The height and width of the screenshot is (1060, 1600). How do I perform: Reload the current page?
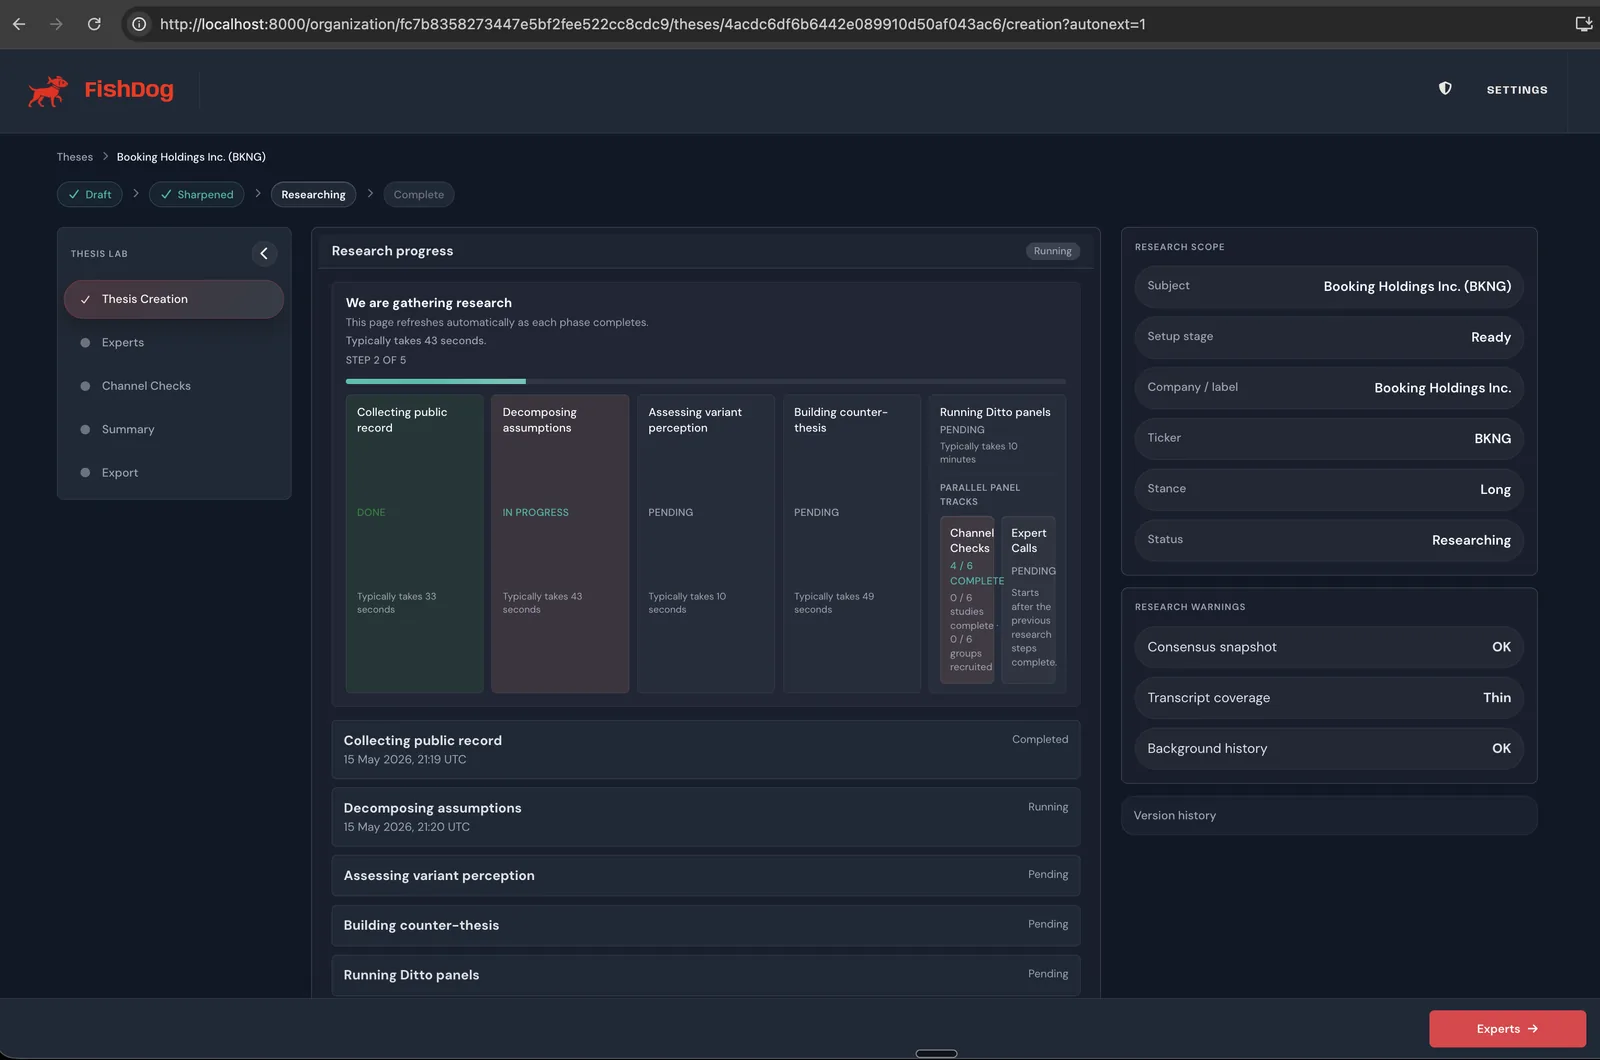click(x=94, y=24)
